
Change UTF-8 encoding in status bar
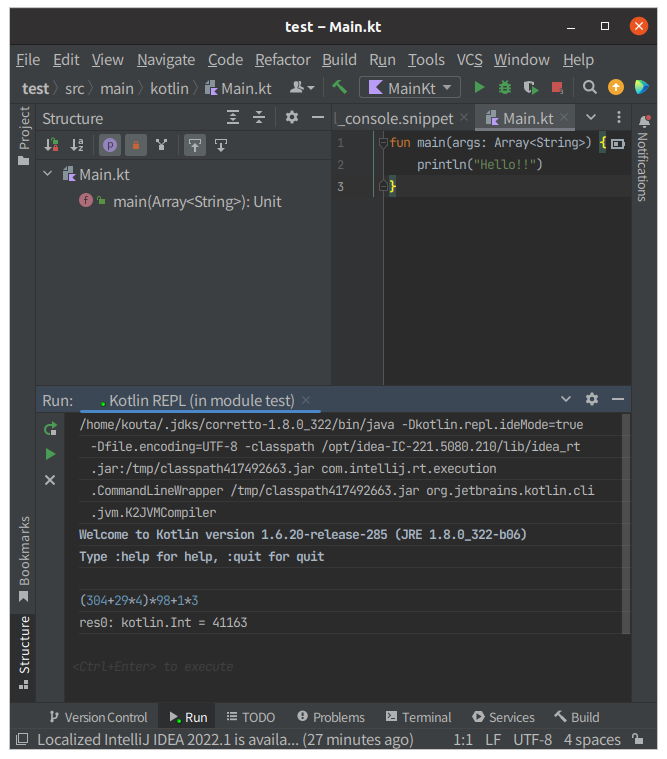[x=532, y=740]
